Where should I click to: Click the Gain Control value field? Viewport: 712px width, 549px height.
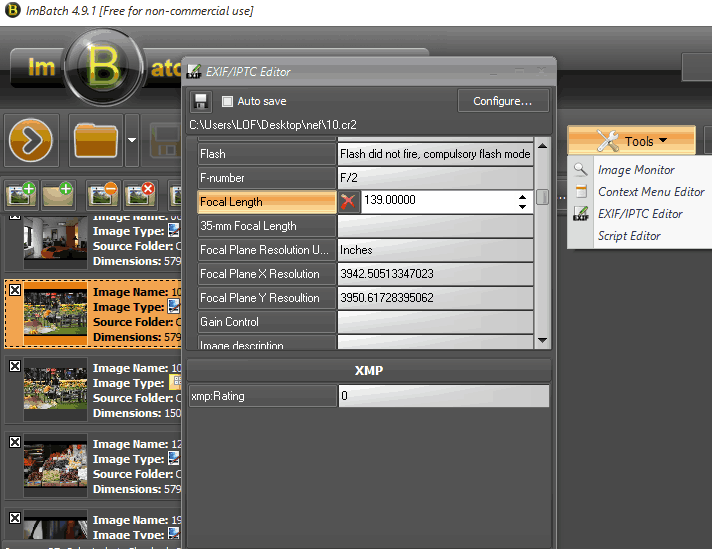point(435,322)
